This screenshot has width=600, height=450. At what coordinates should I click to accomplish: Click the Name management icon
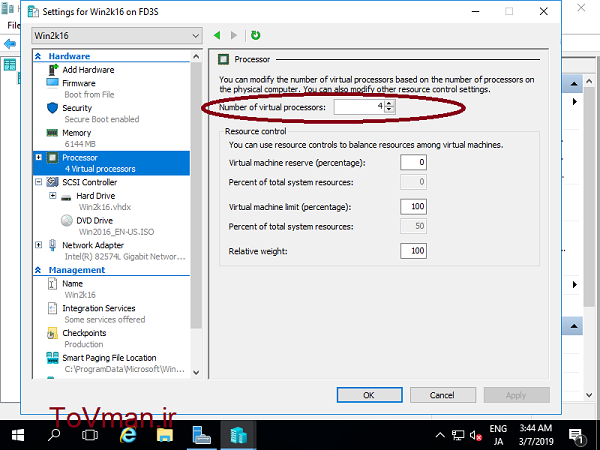[52, 284]
